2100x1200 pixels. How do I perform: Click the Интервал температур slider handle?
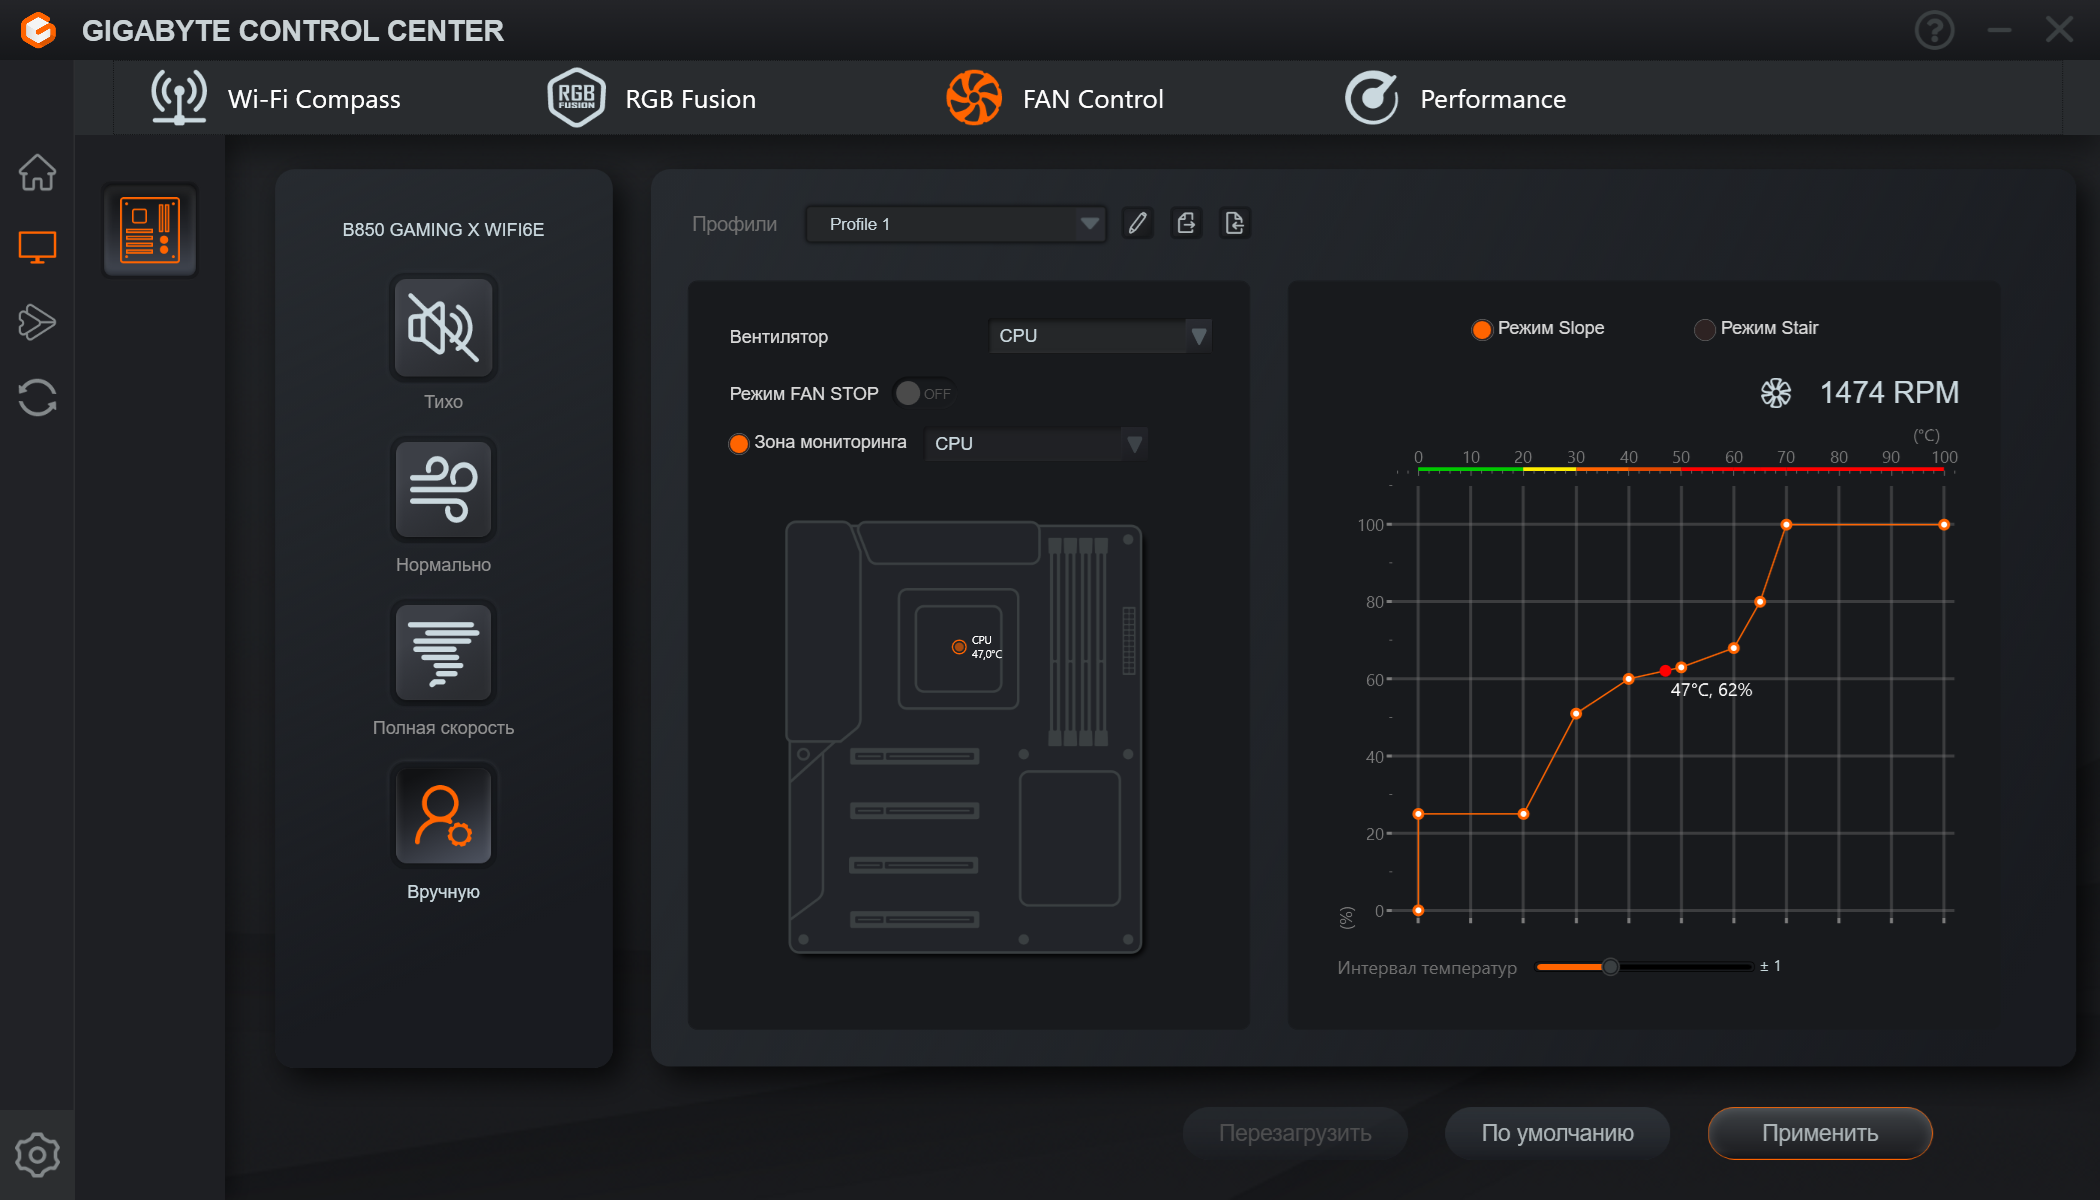point(1610,967)
